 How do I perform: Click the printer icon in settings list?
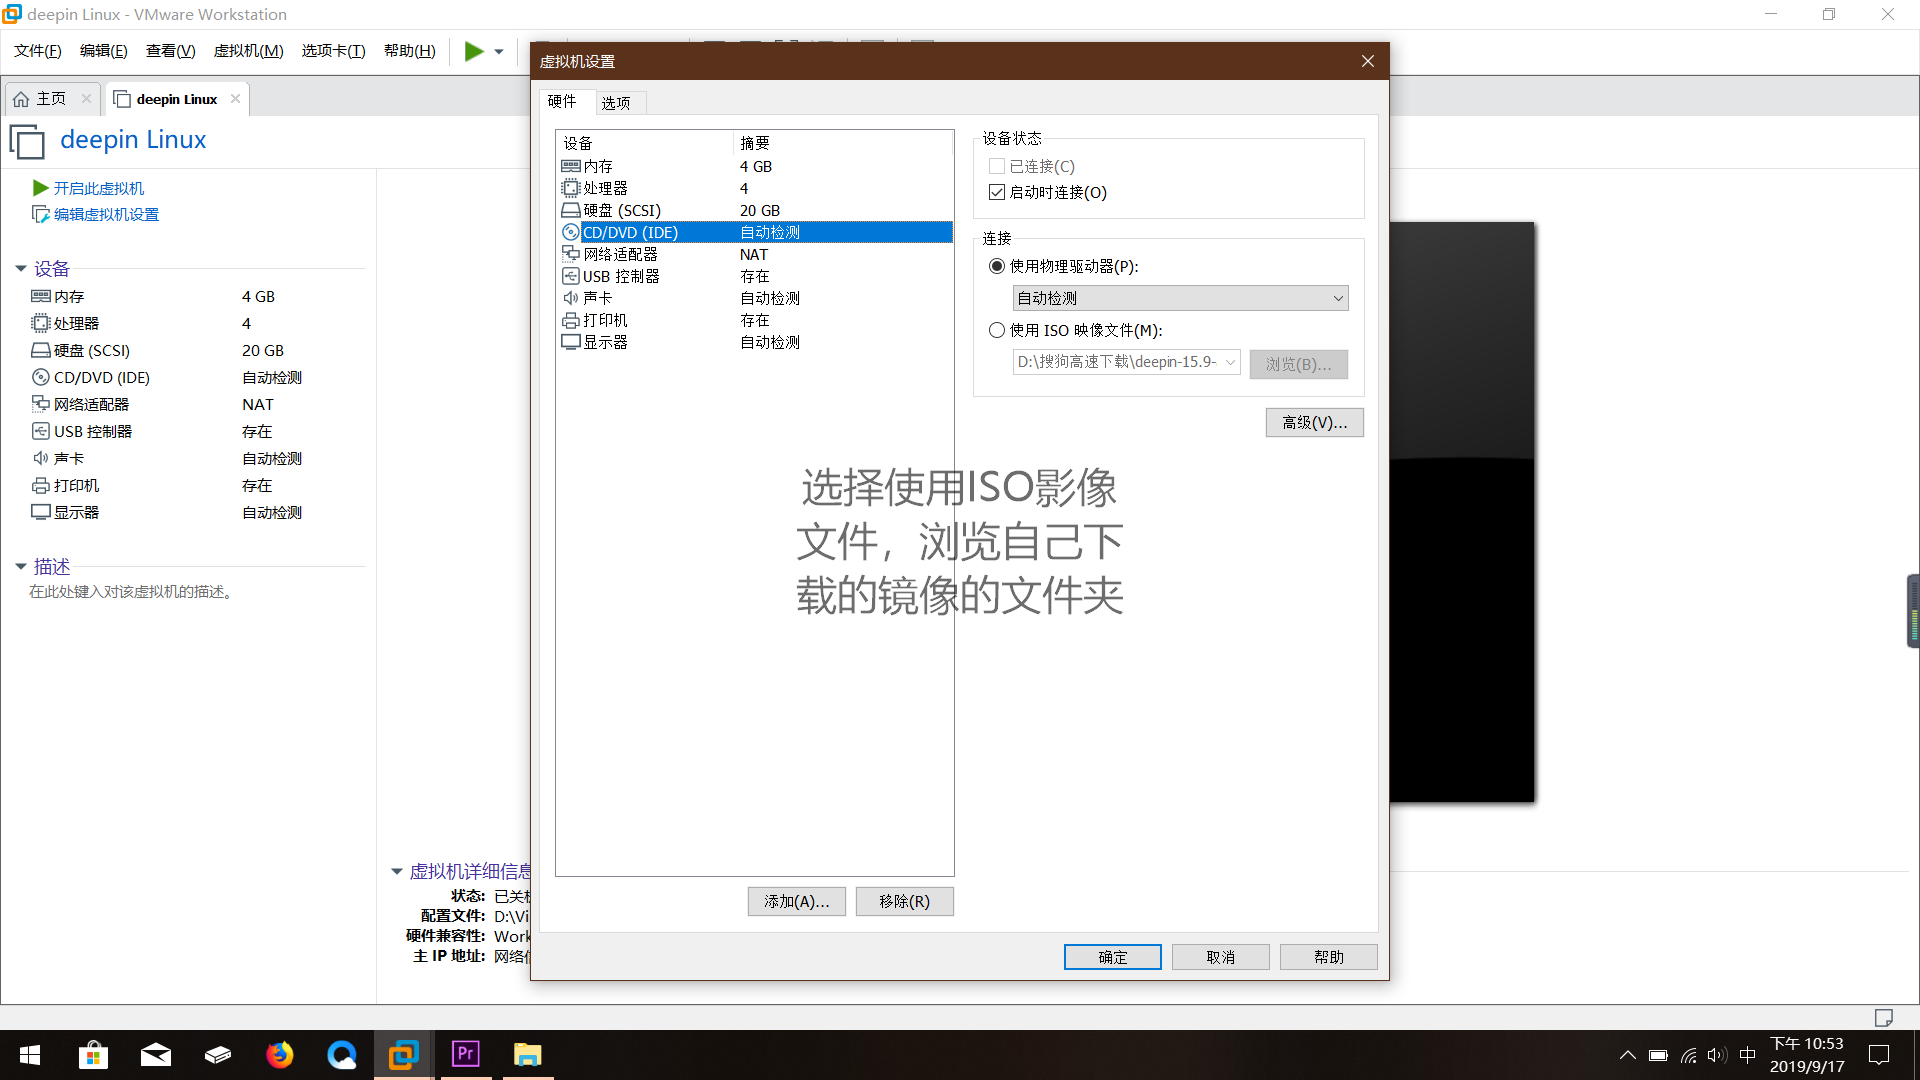click(571, 320)
